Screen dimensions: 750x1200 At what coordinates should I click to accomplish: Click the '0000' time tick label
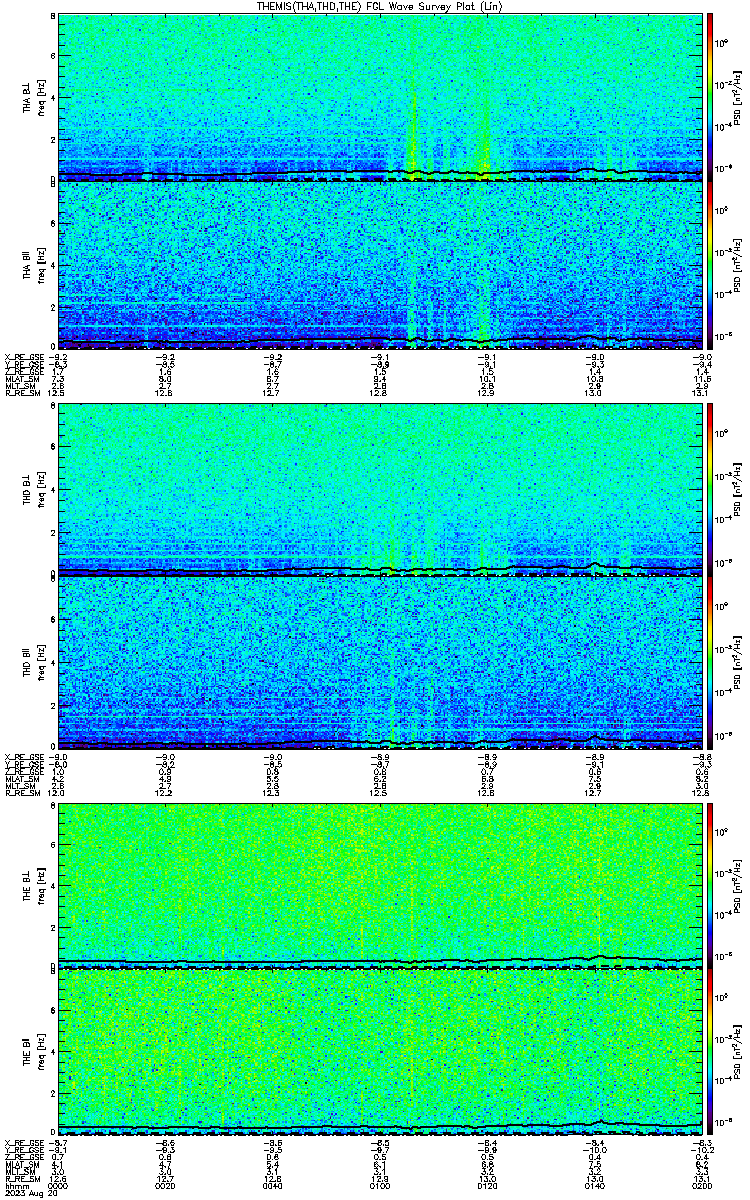click(x=58, y=1186)
